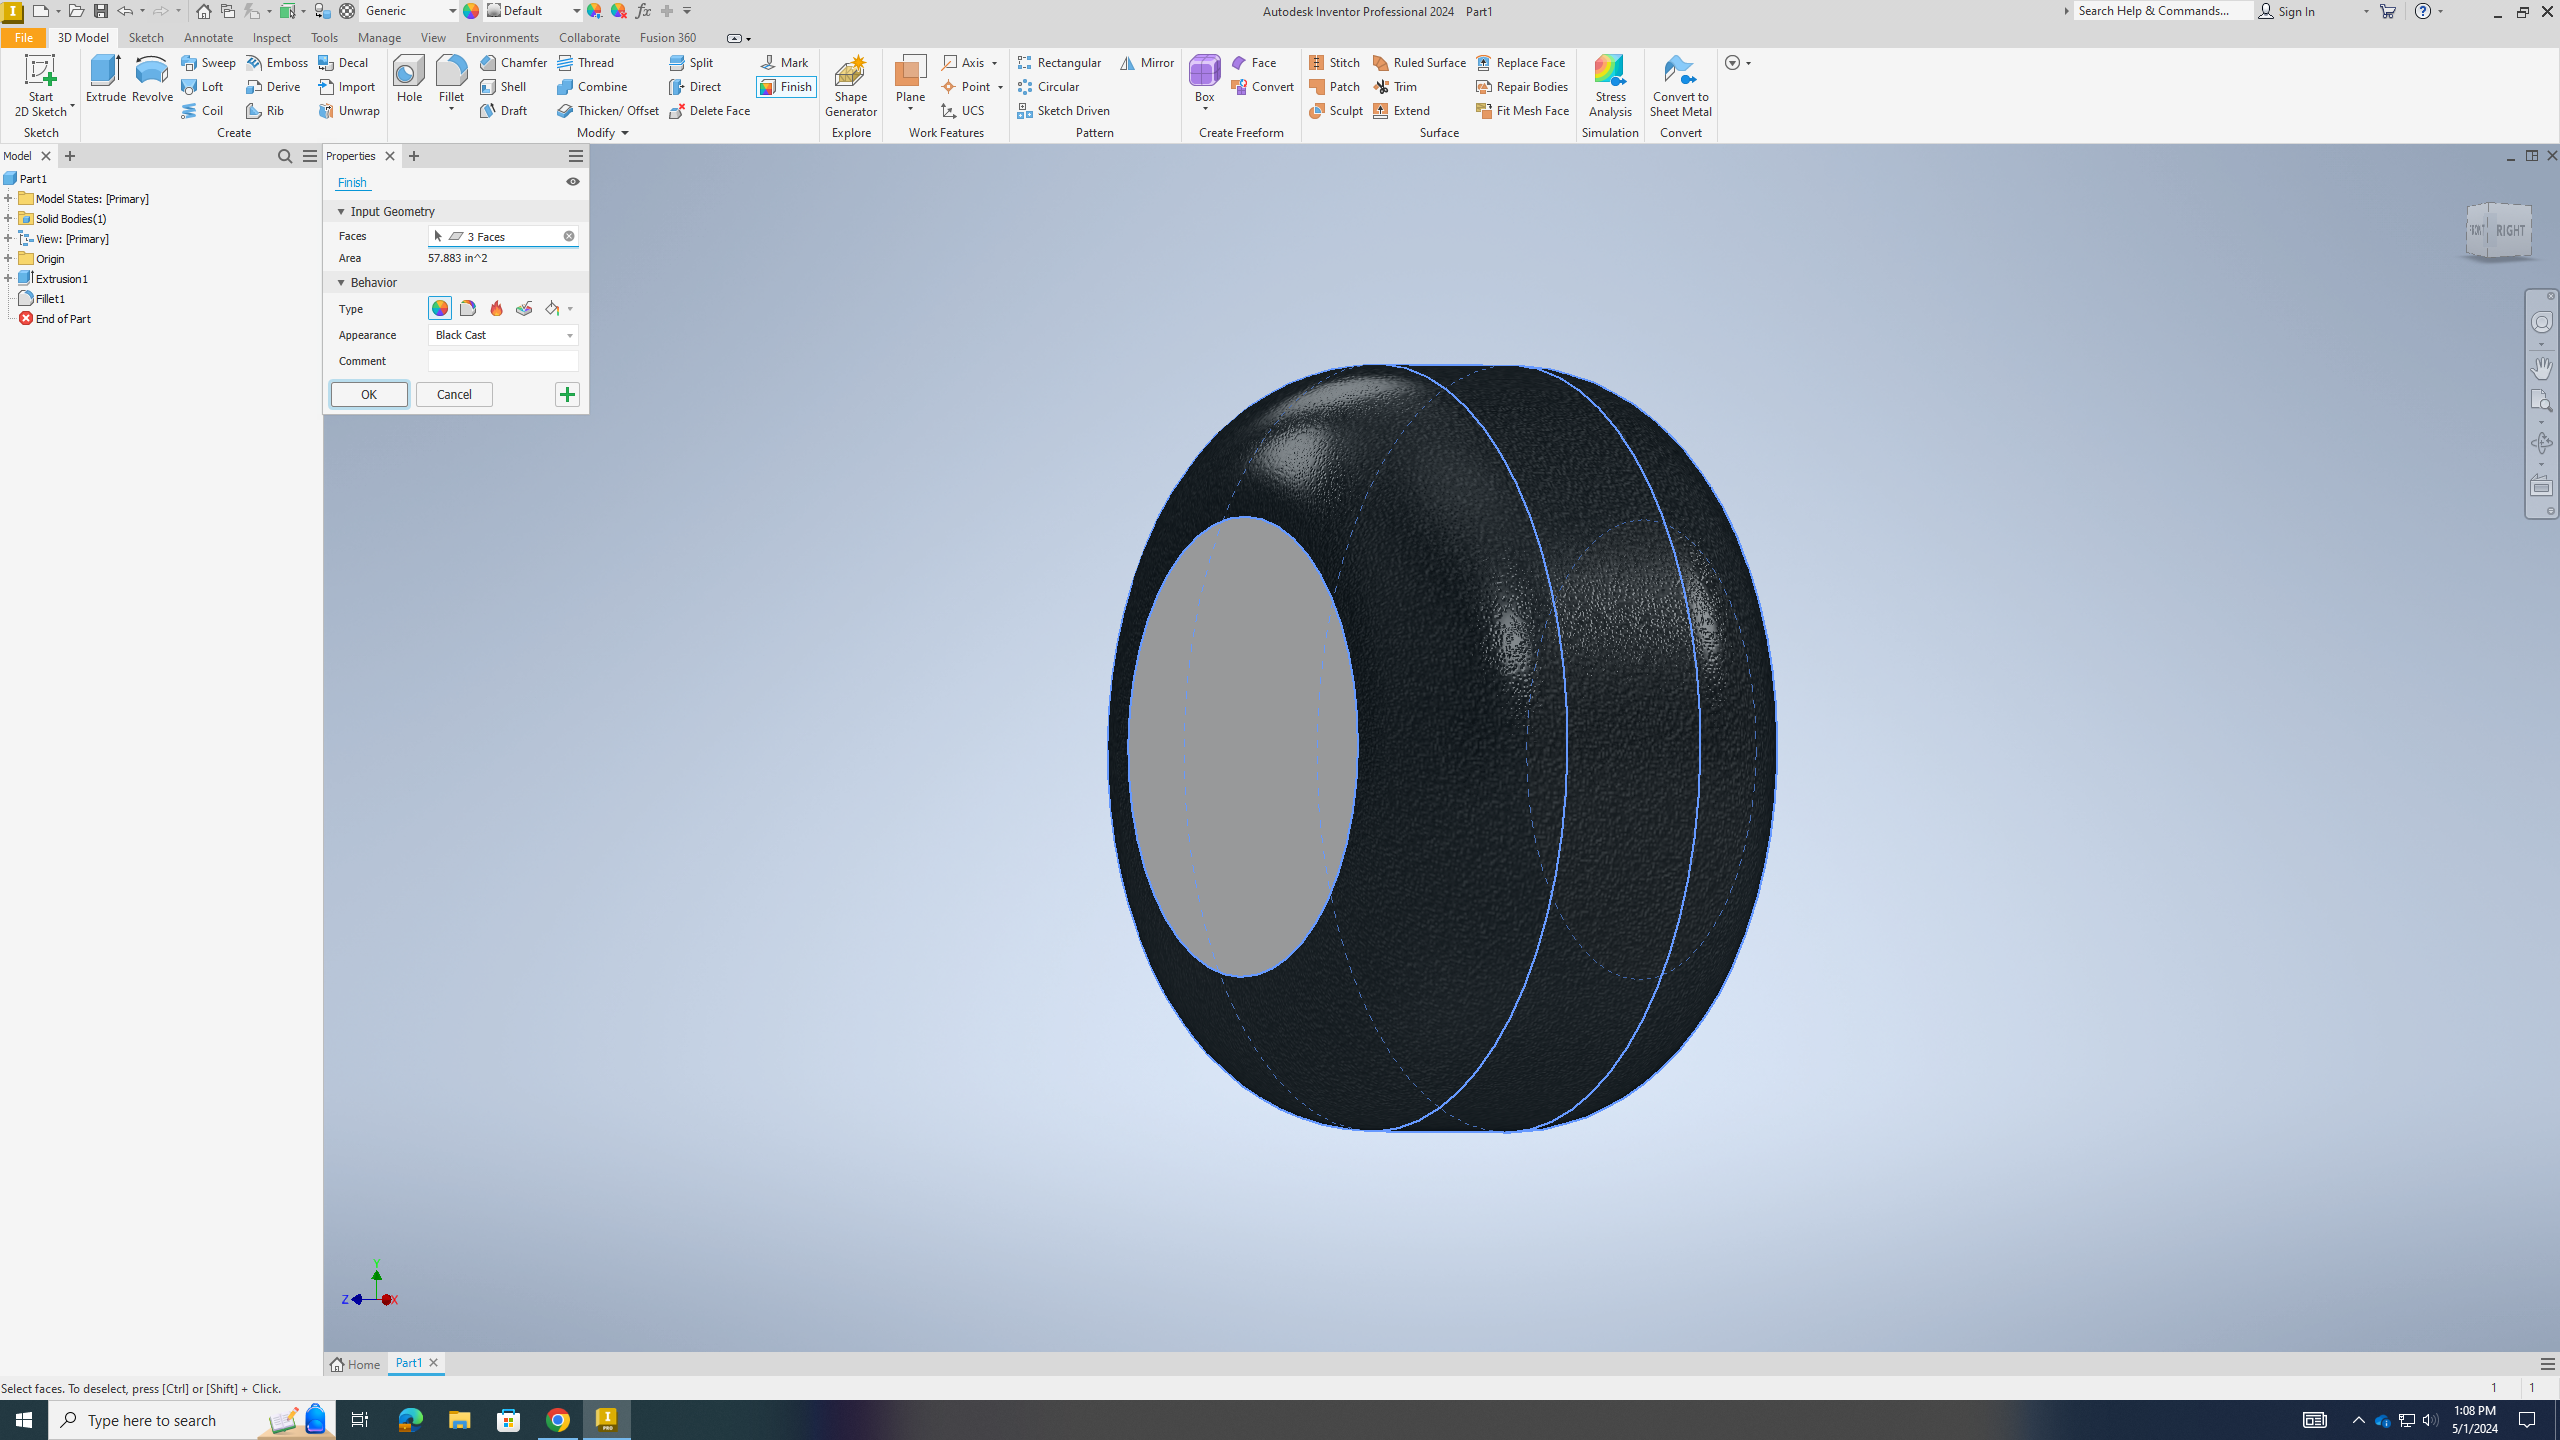2560x1440 pixels.
Task: Choose the Loft tool
Action: click(202, 86)
